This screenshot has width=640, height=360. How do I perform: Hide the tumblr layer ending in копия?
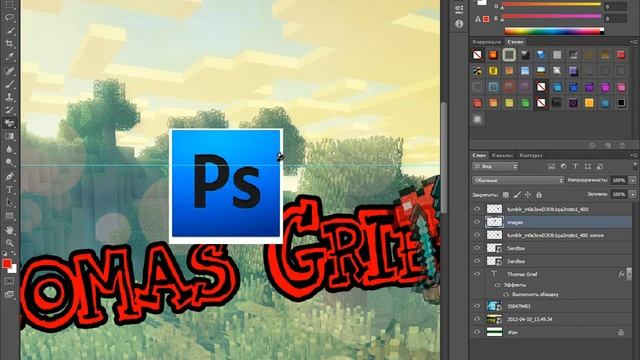pyautogui.click(x=477, y=235)
